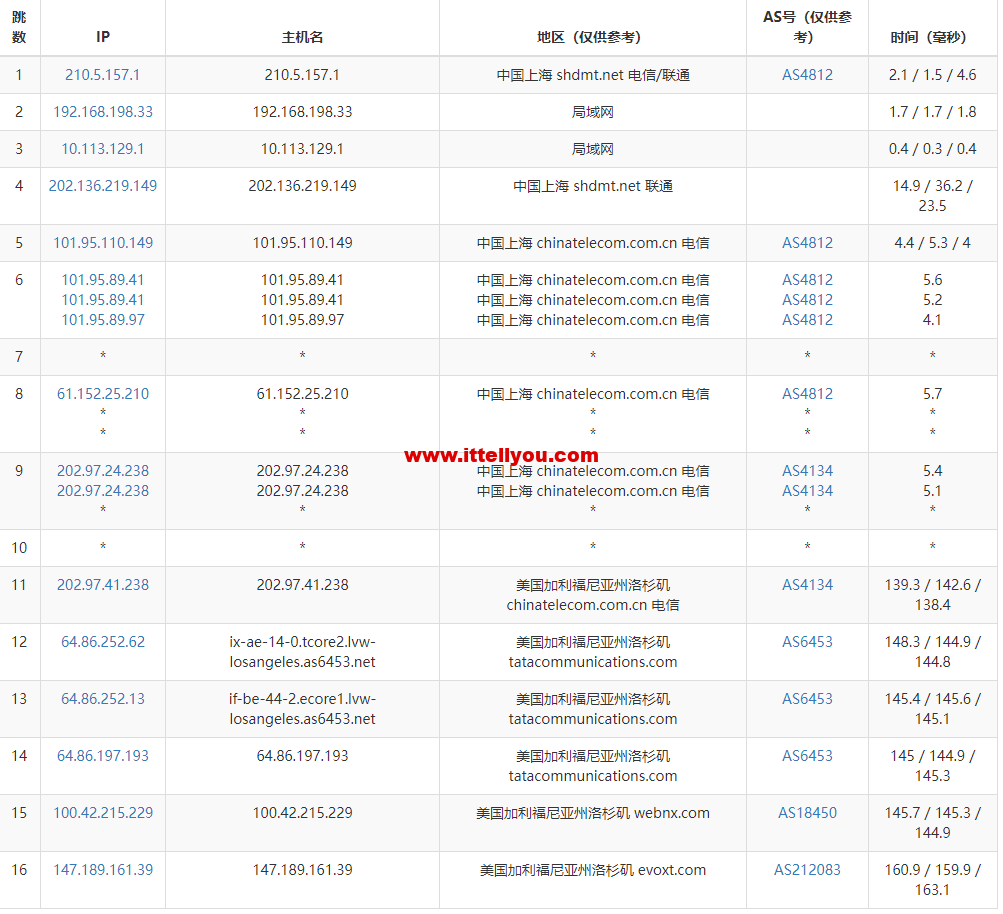This screenshot has height=914, width=1003.
Task: Select the 202.136.219.149 IP link
Action: click(102, 186)
